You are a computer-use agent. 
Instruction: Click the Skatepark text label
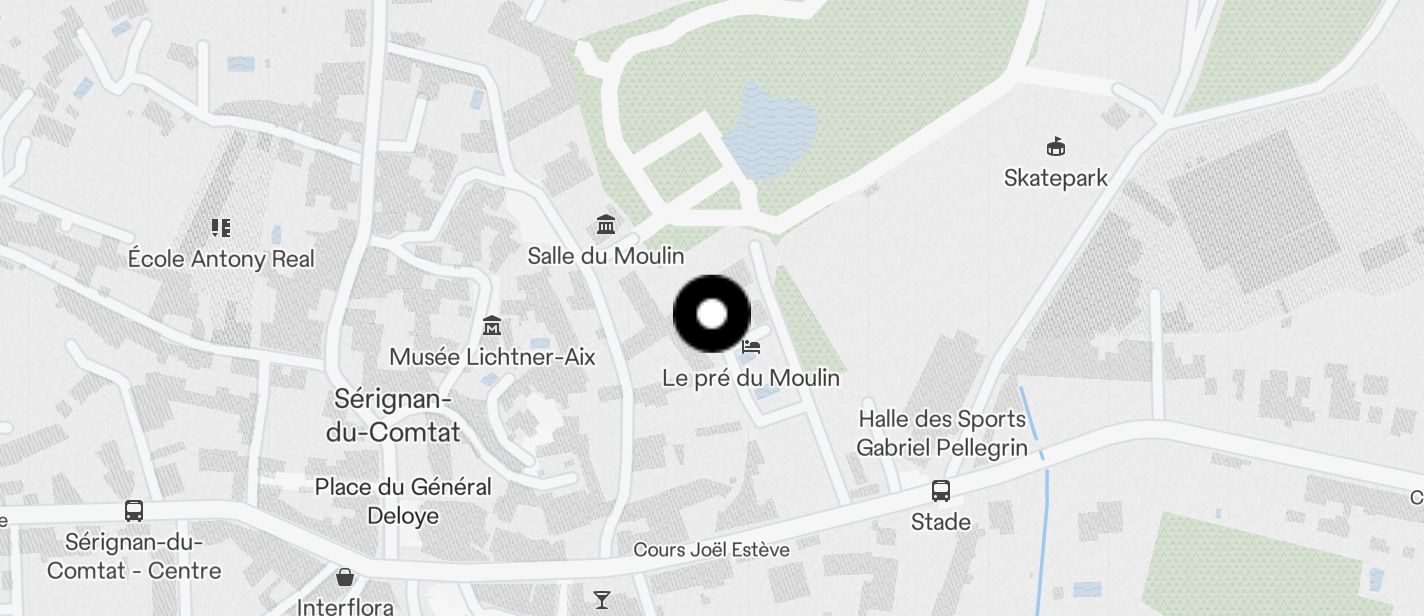pos(1056,178)
